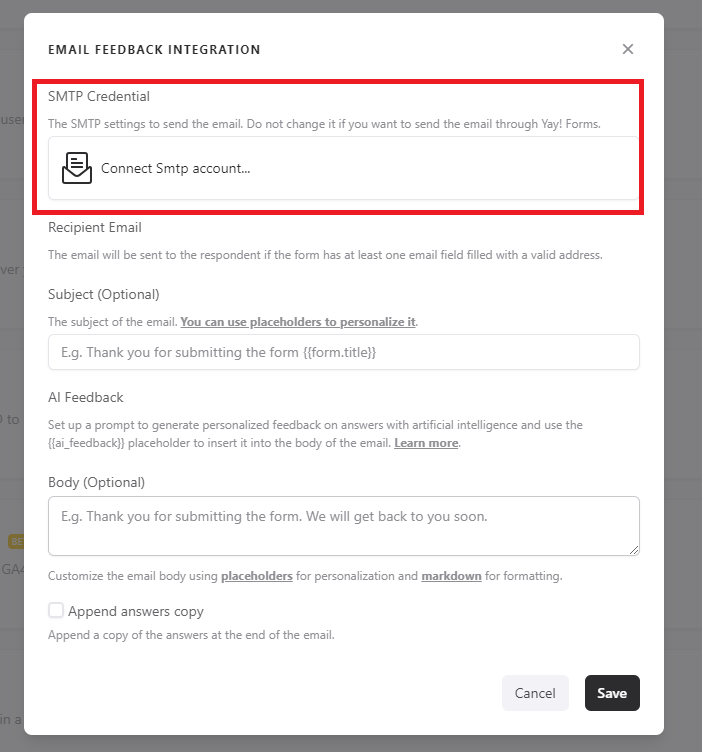Open the AI Feedback Learn more link

pyautogui.click(x=426, y=443)
